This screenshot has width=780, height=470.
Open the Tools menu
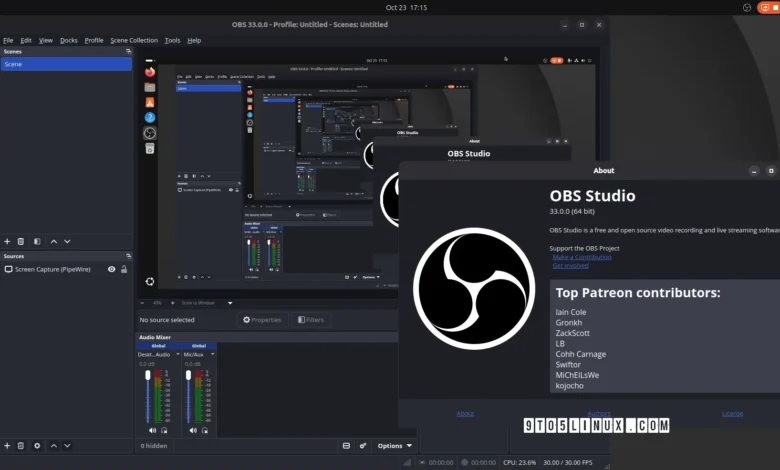click(172, 40)
